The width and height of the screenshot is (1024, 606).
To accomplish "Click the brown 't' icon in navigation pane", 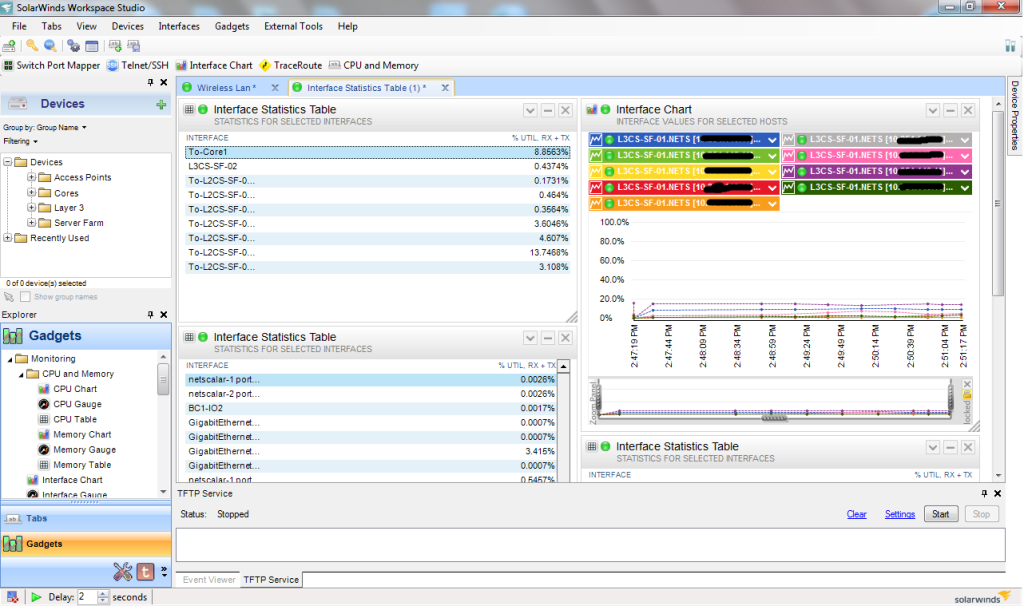I will 145,571.
